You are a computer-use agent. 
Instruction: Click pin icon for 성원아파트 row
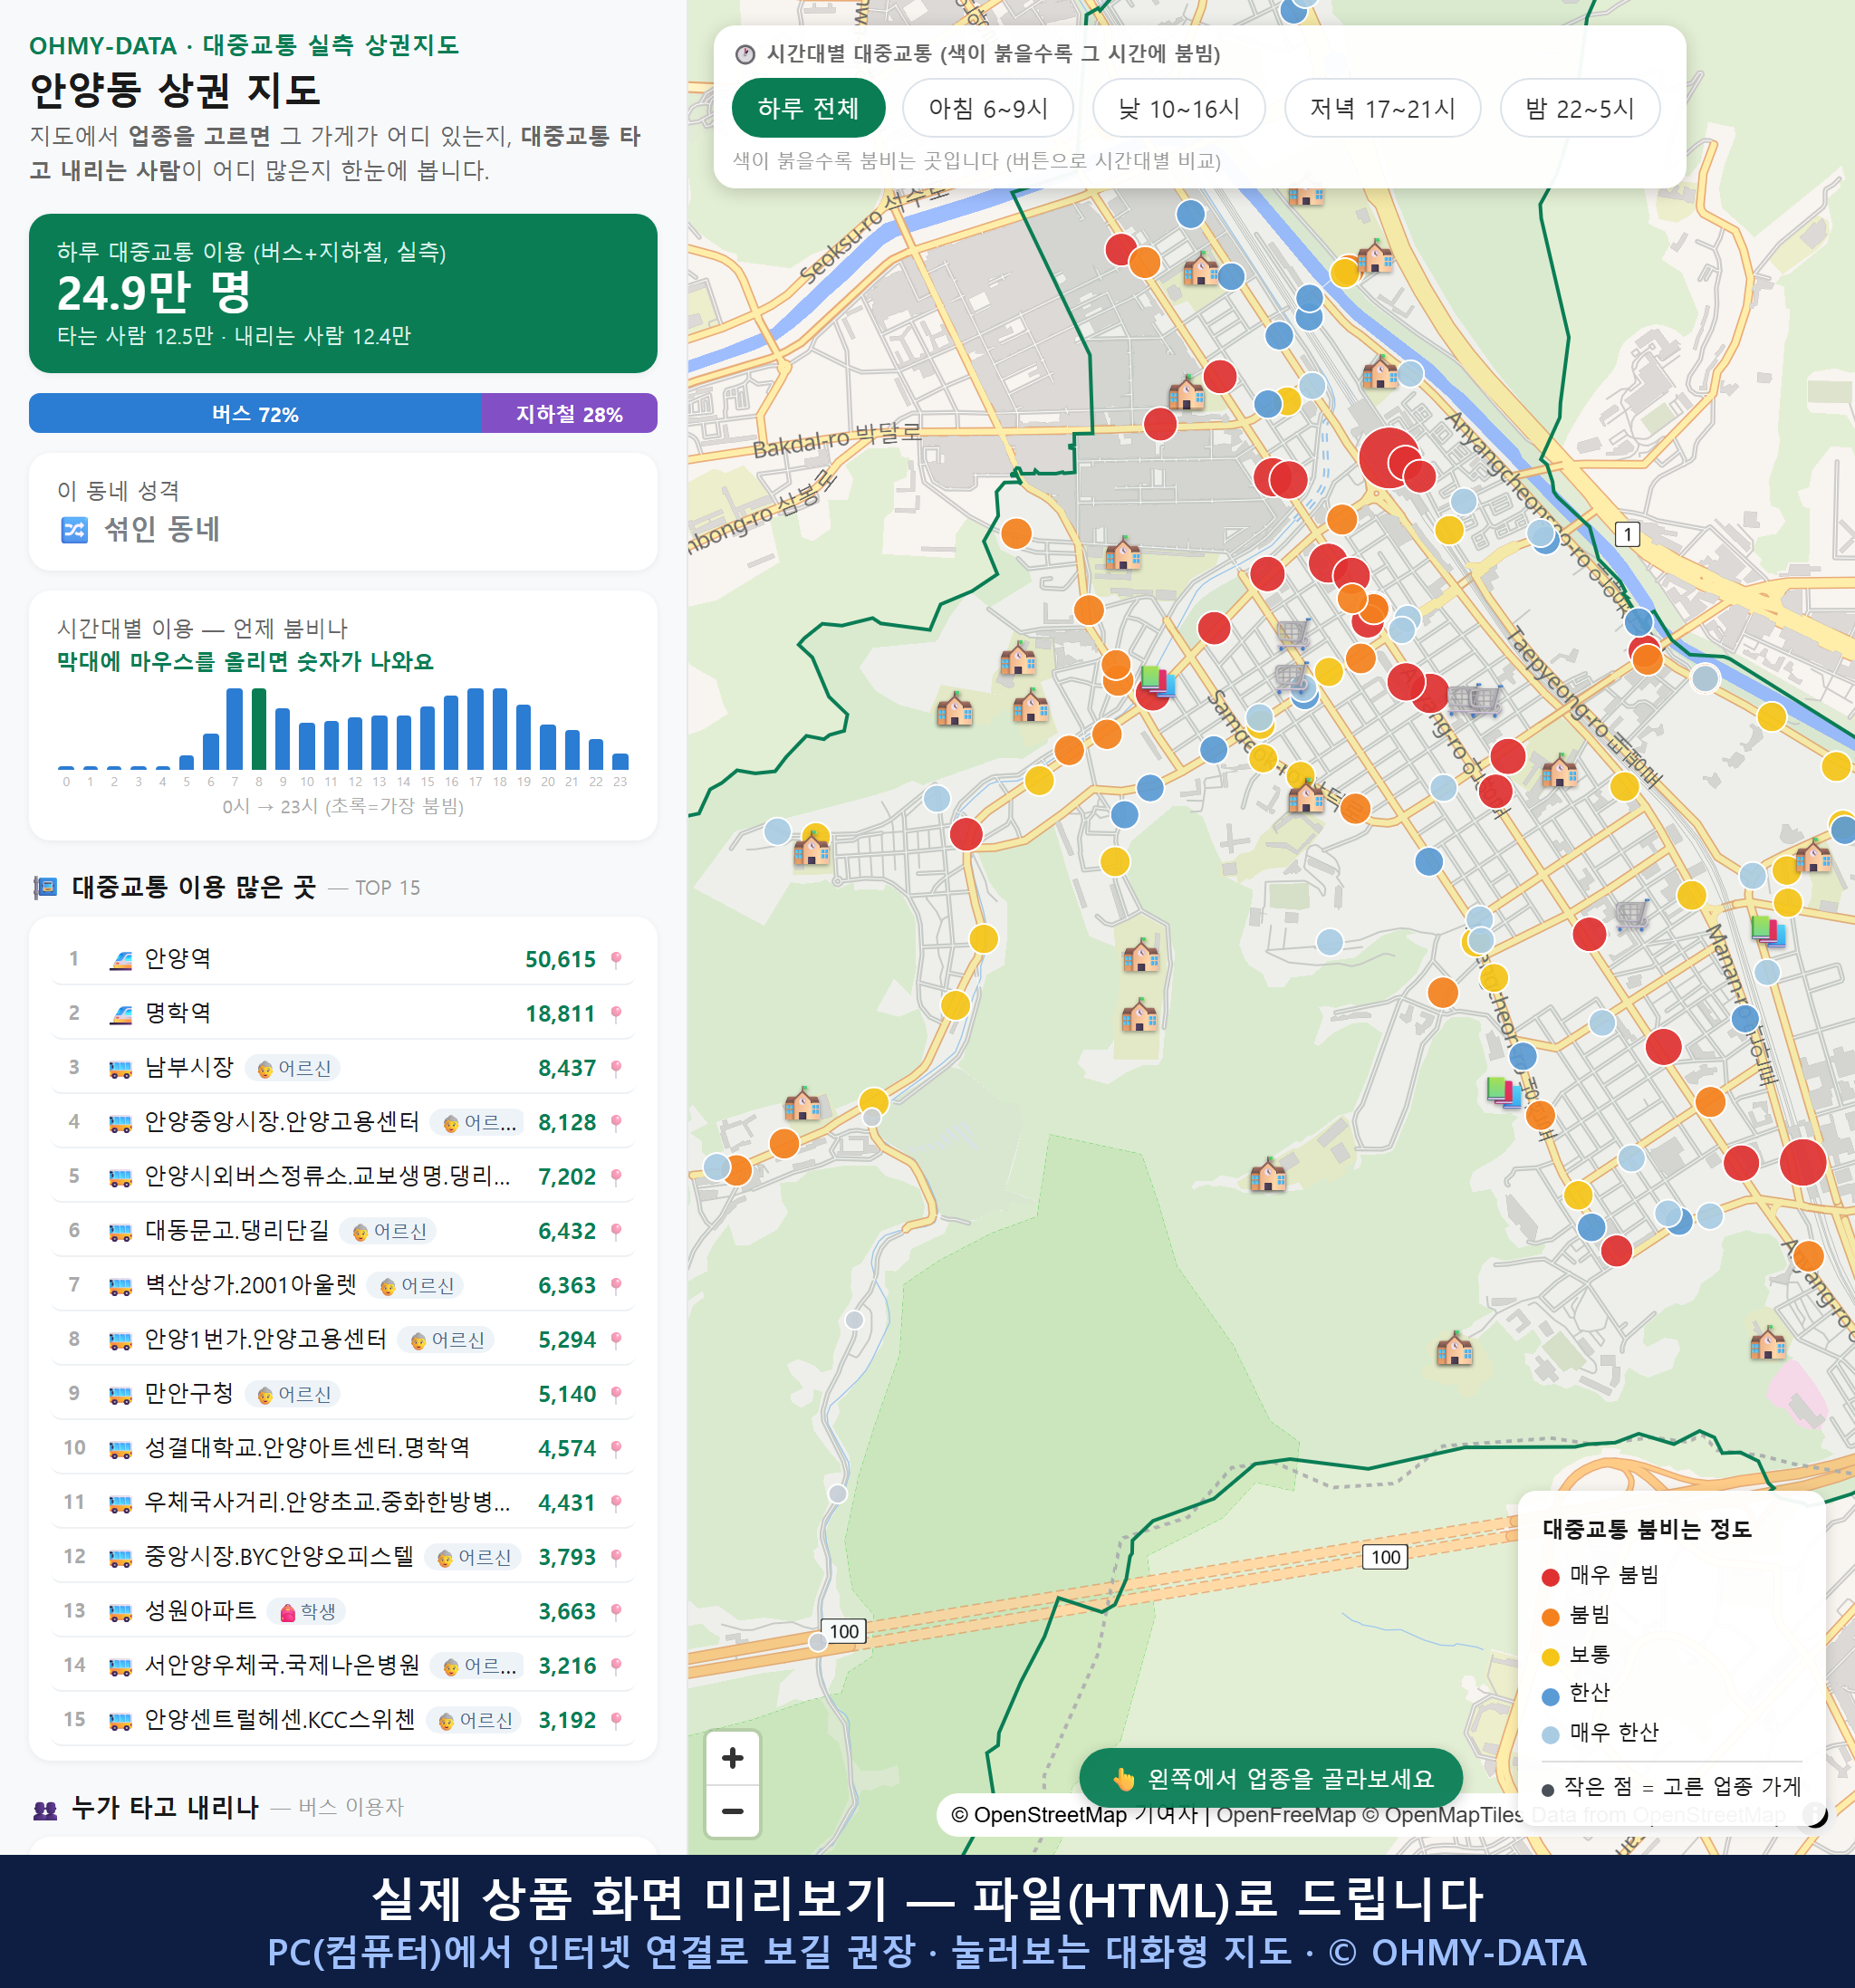click(x=616, y=1611)
